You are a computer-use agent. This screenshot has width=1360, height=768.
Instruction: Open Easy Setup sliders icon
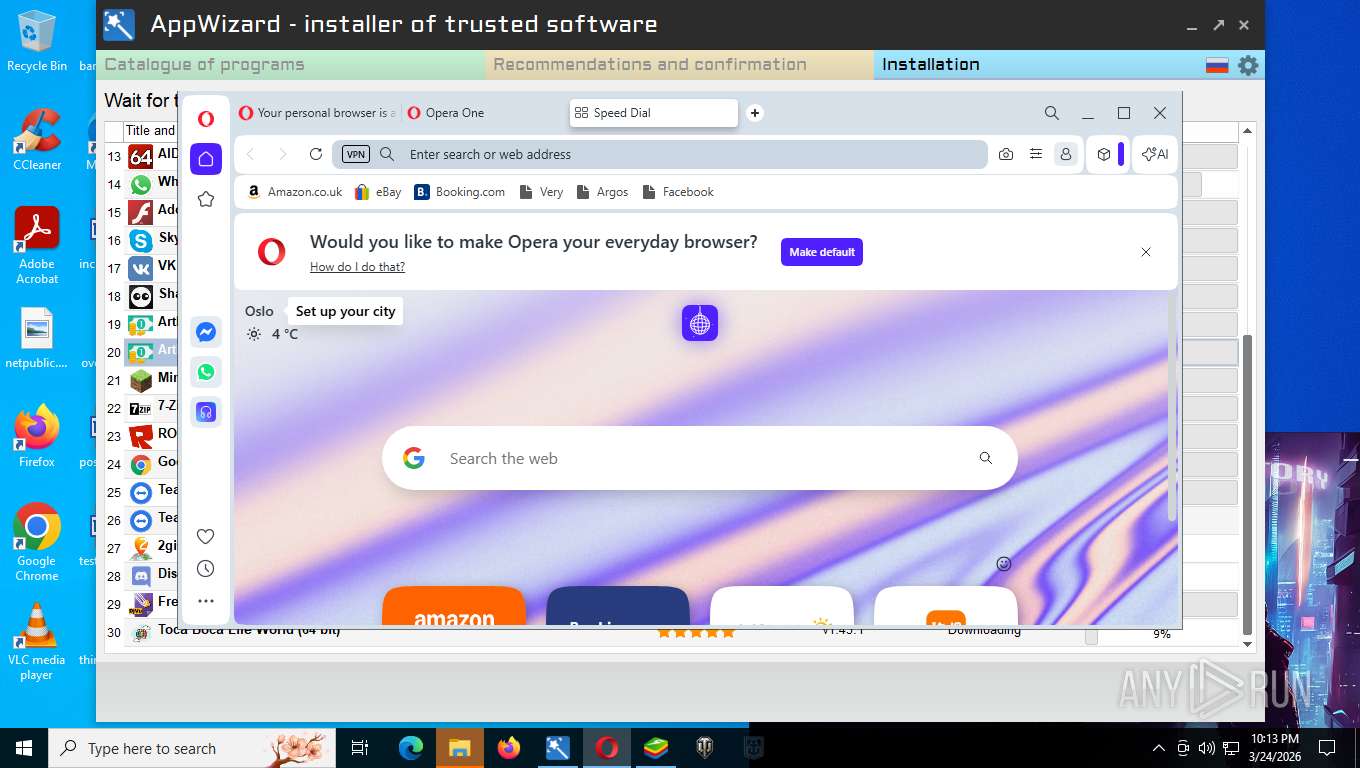point(1036,154)
